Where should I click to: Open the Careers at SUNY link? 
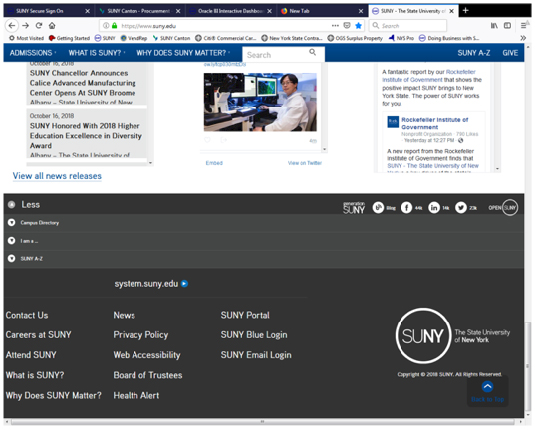click(x=39, y=335)
